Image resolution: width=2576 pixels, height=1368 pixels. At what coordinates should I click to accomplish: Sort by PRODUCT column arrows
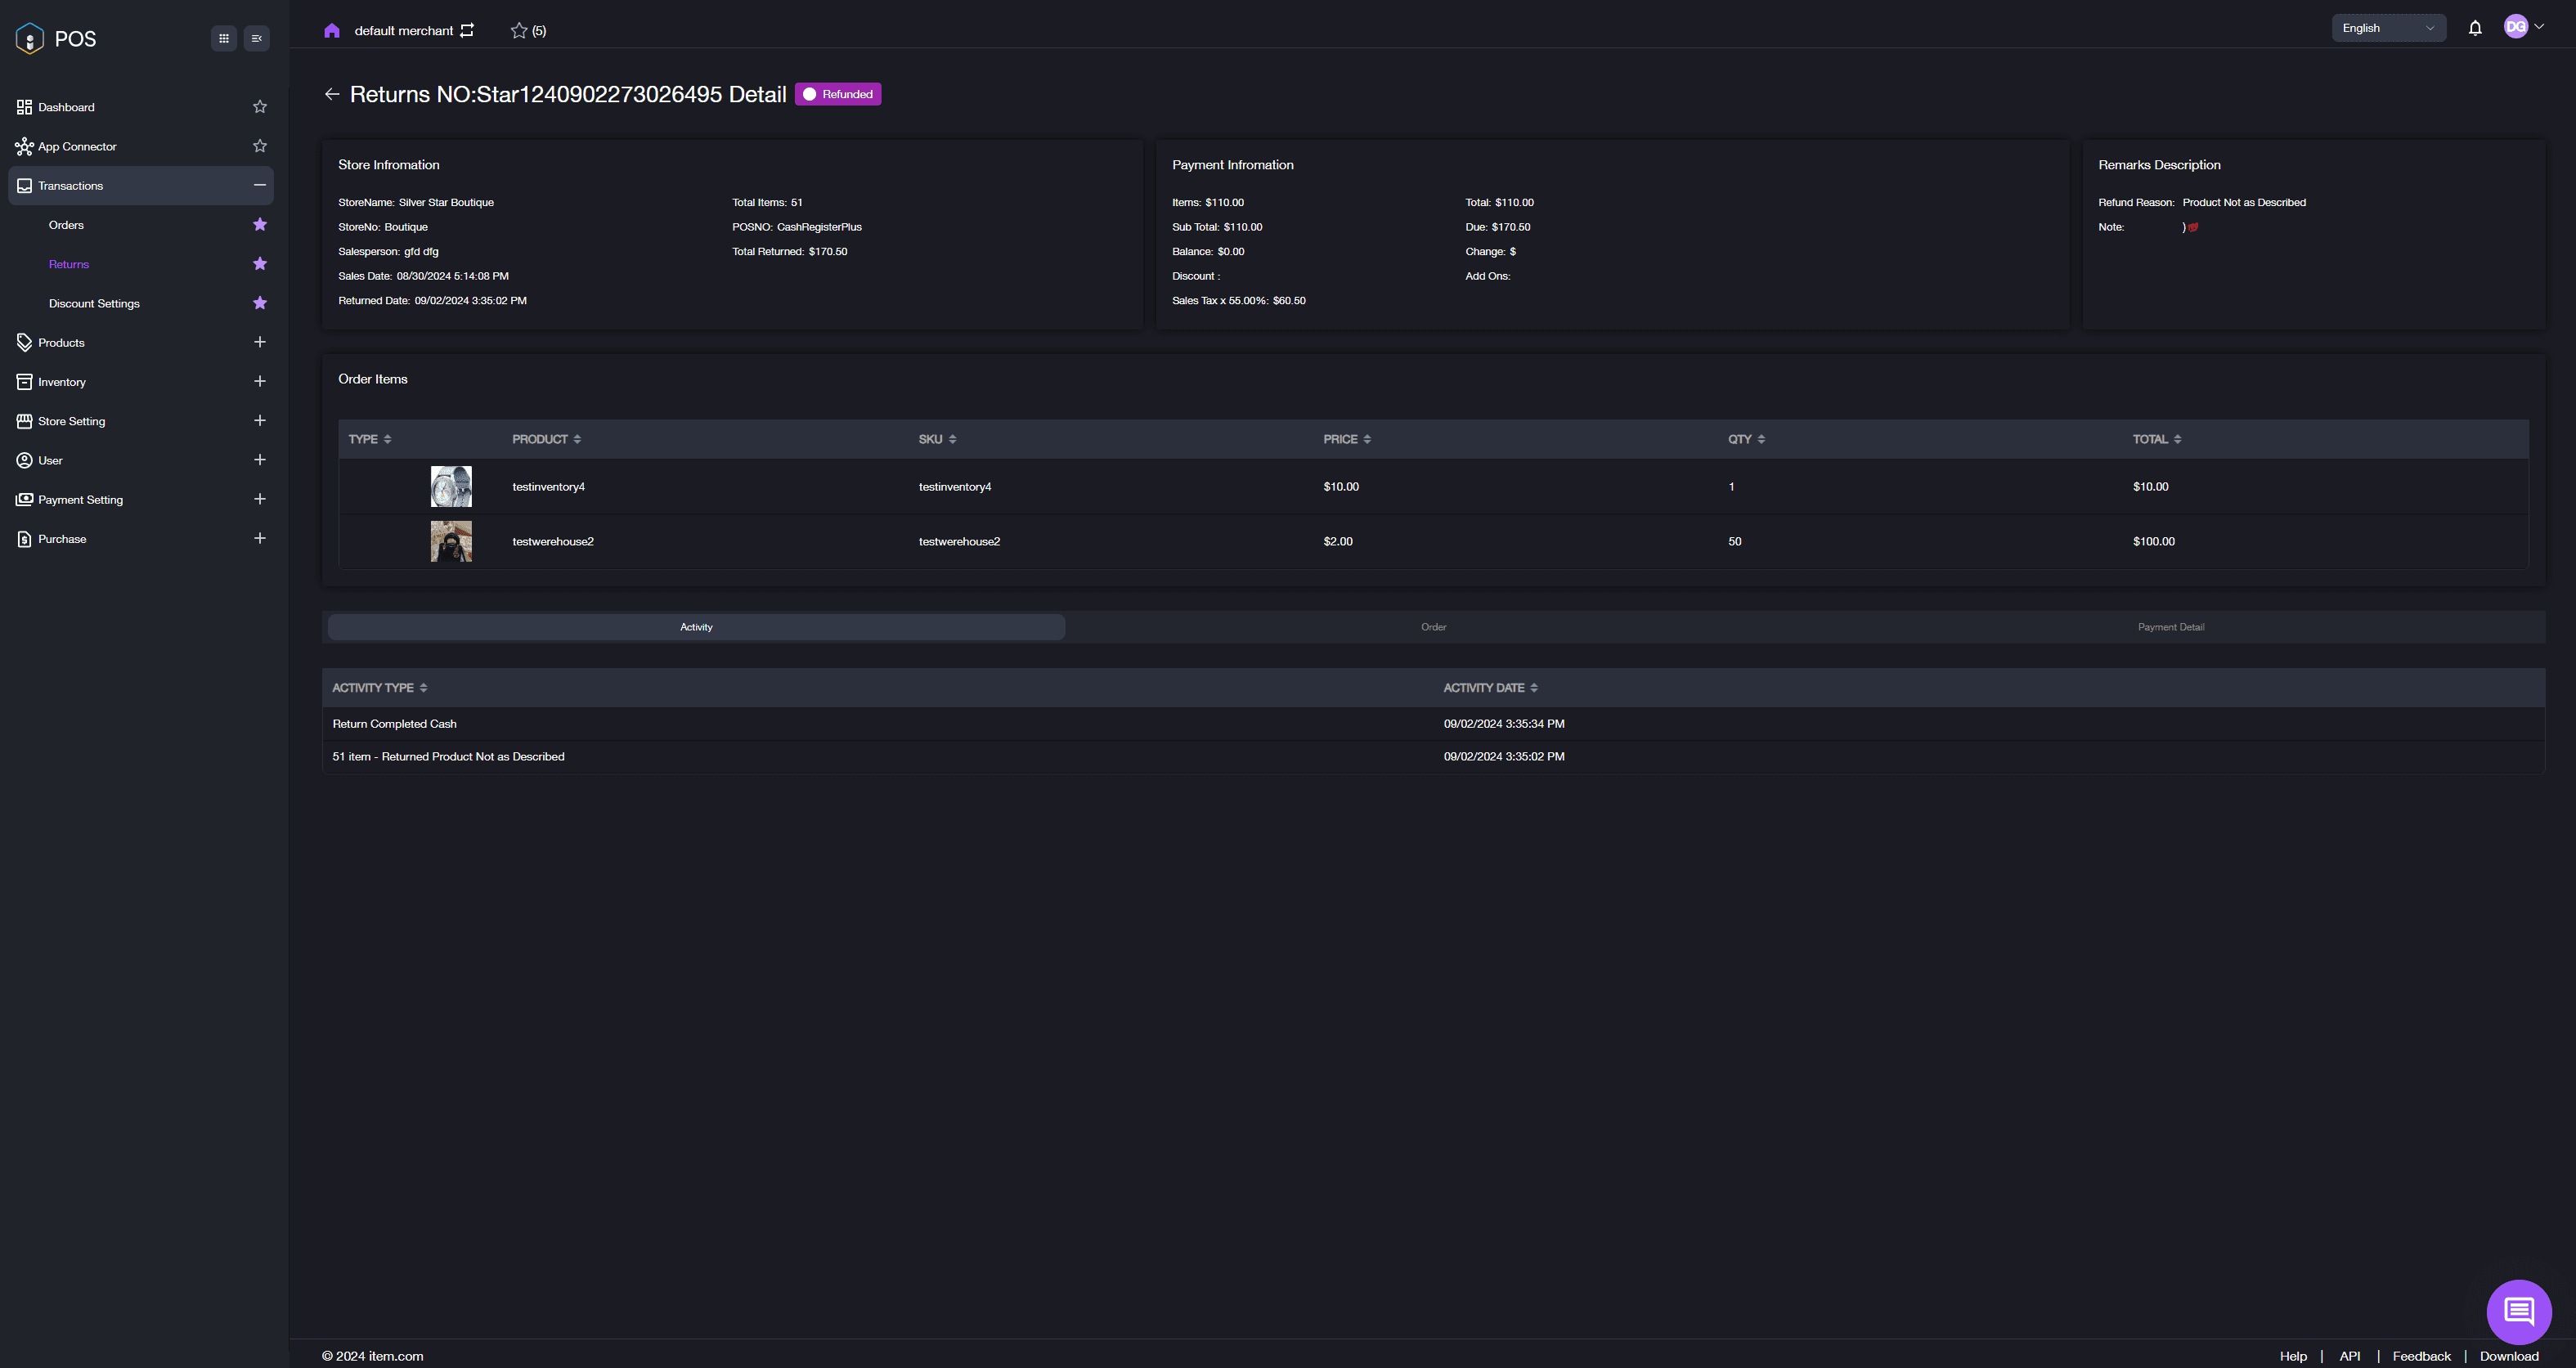click(x=577, y=439)
